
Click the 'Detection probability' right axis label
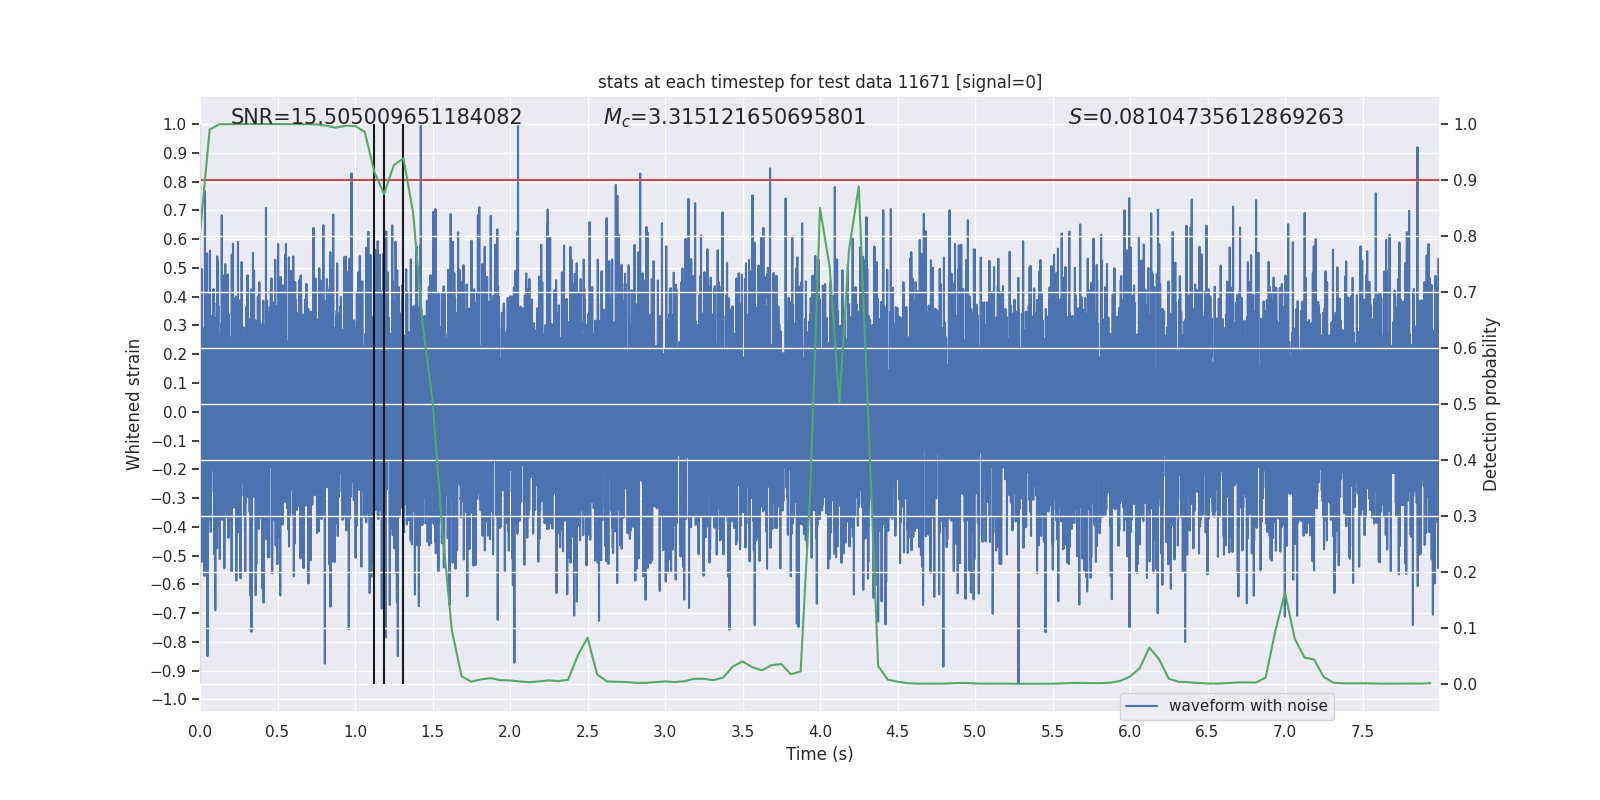coord(1491,404)
